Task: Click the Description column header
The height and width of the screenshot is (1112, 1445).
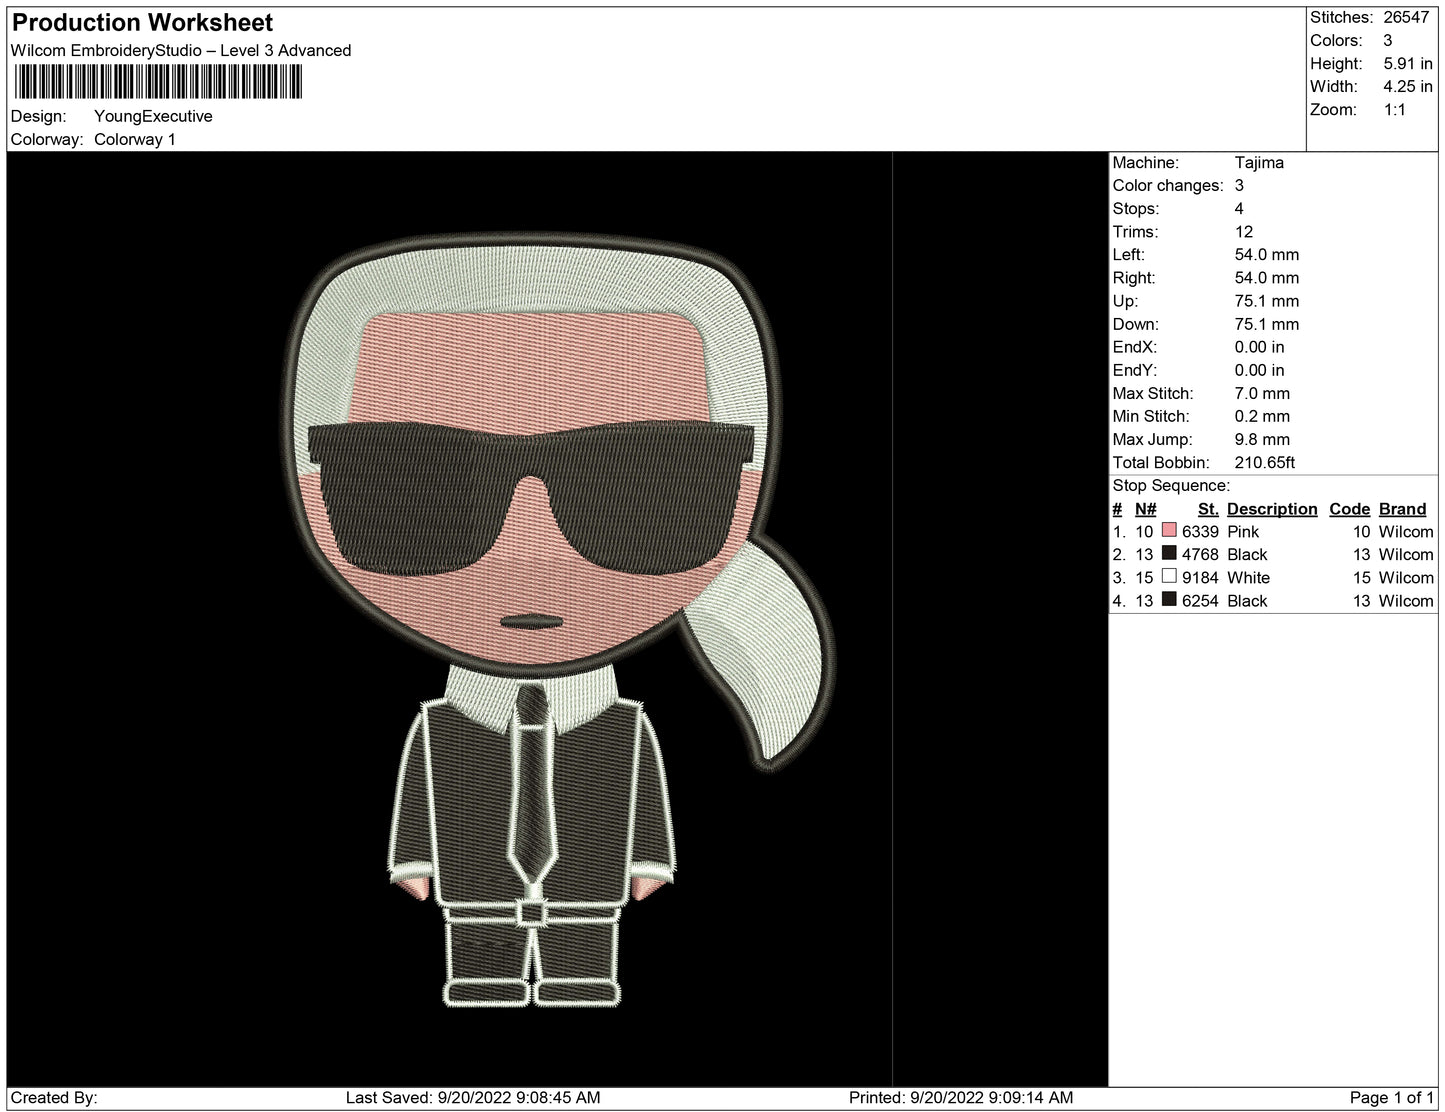Action: point(1271,509)
